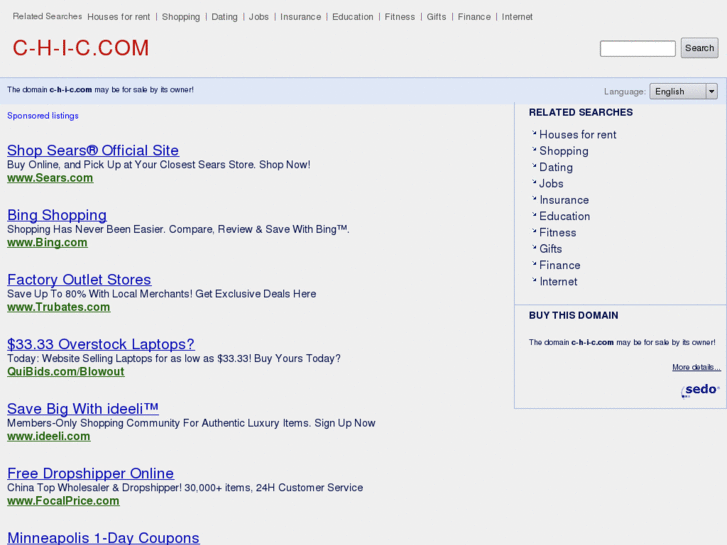This screenshot has height=545, width=727.
Task: Click QuiBids laptops ad description text
Action: point(174,358)
